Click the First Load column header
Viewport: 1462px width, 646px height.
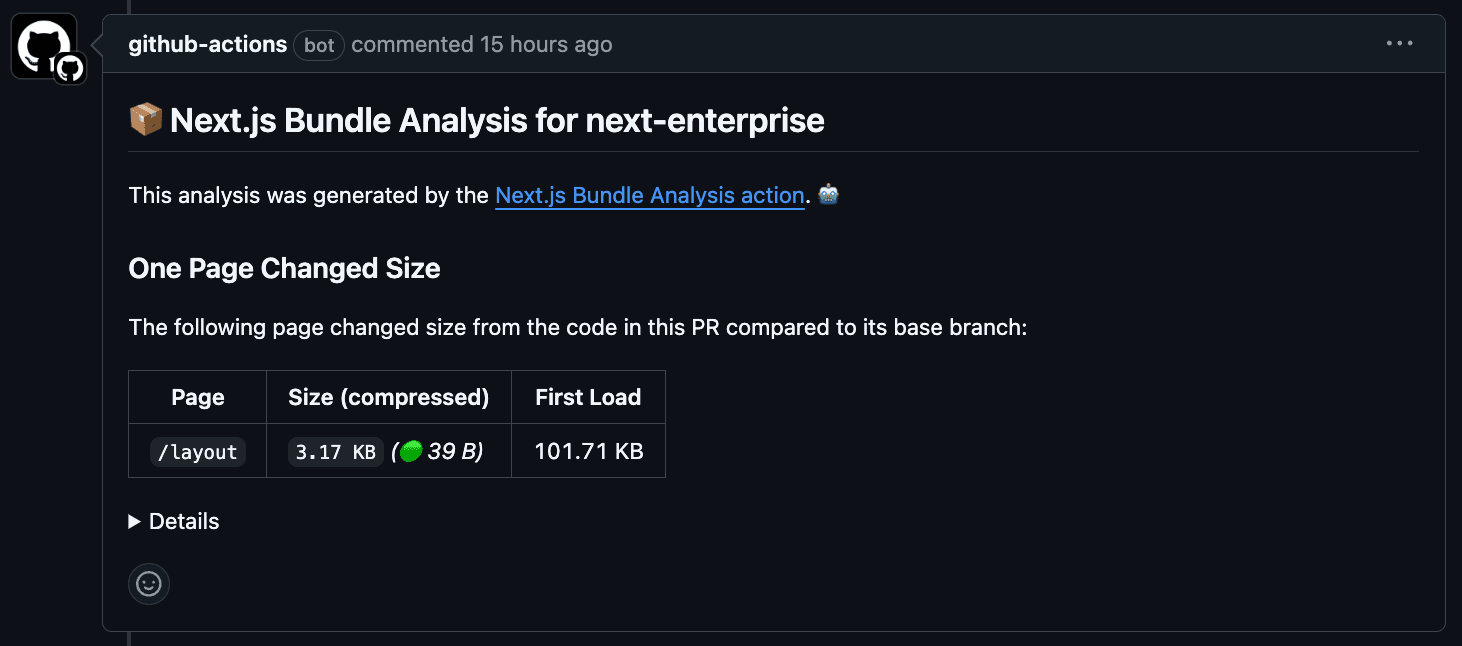[x=588, y=397]
